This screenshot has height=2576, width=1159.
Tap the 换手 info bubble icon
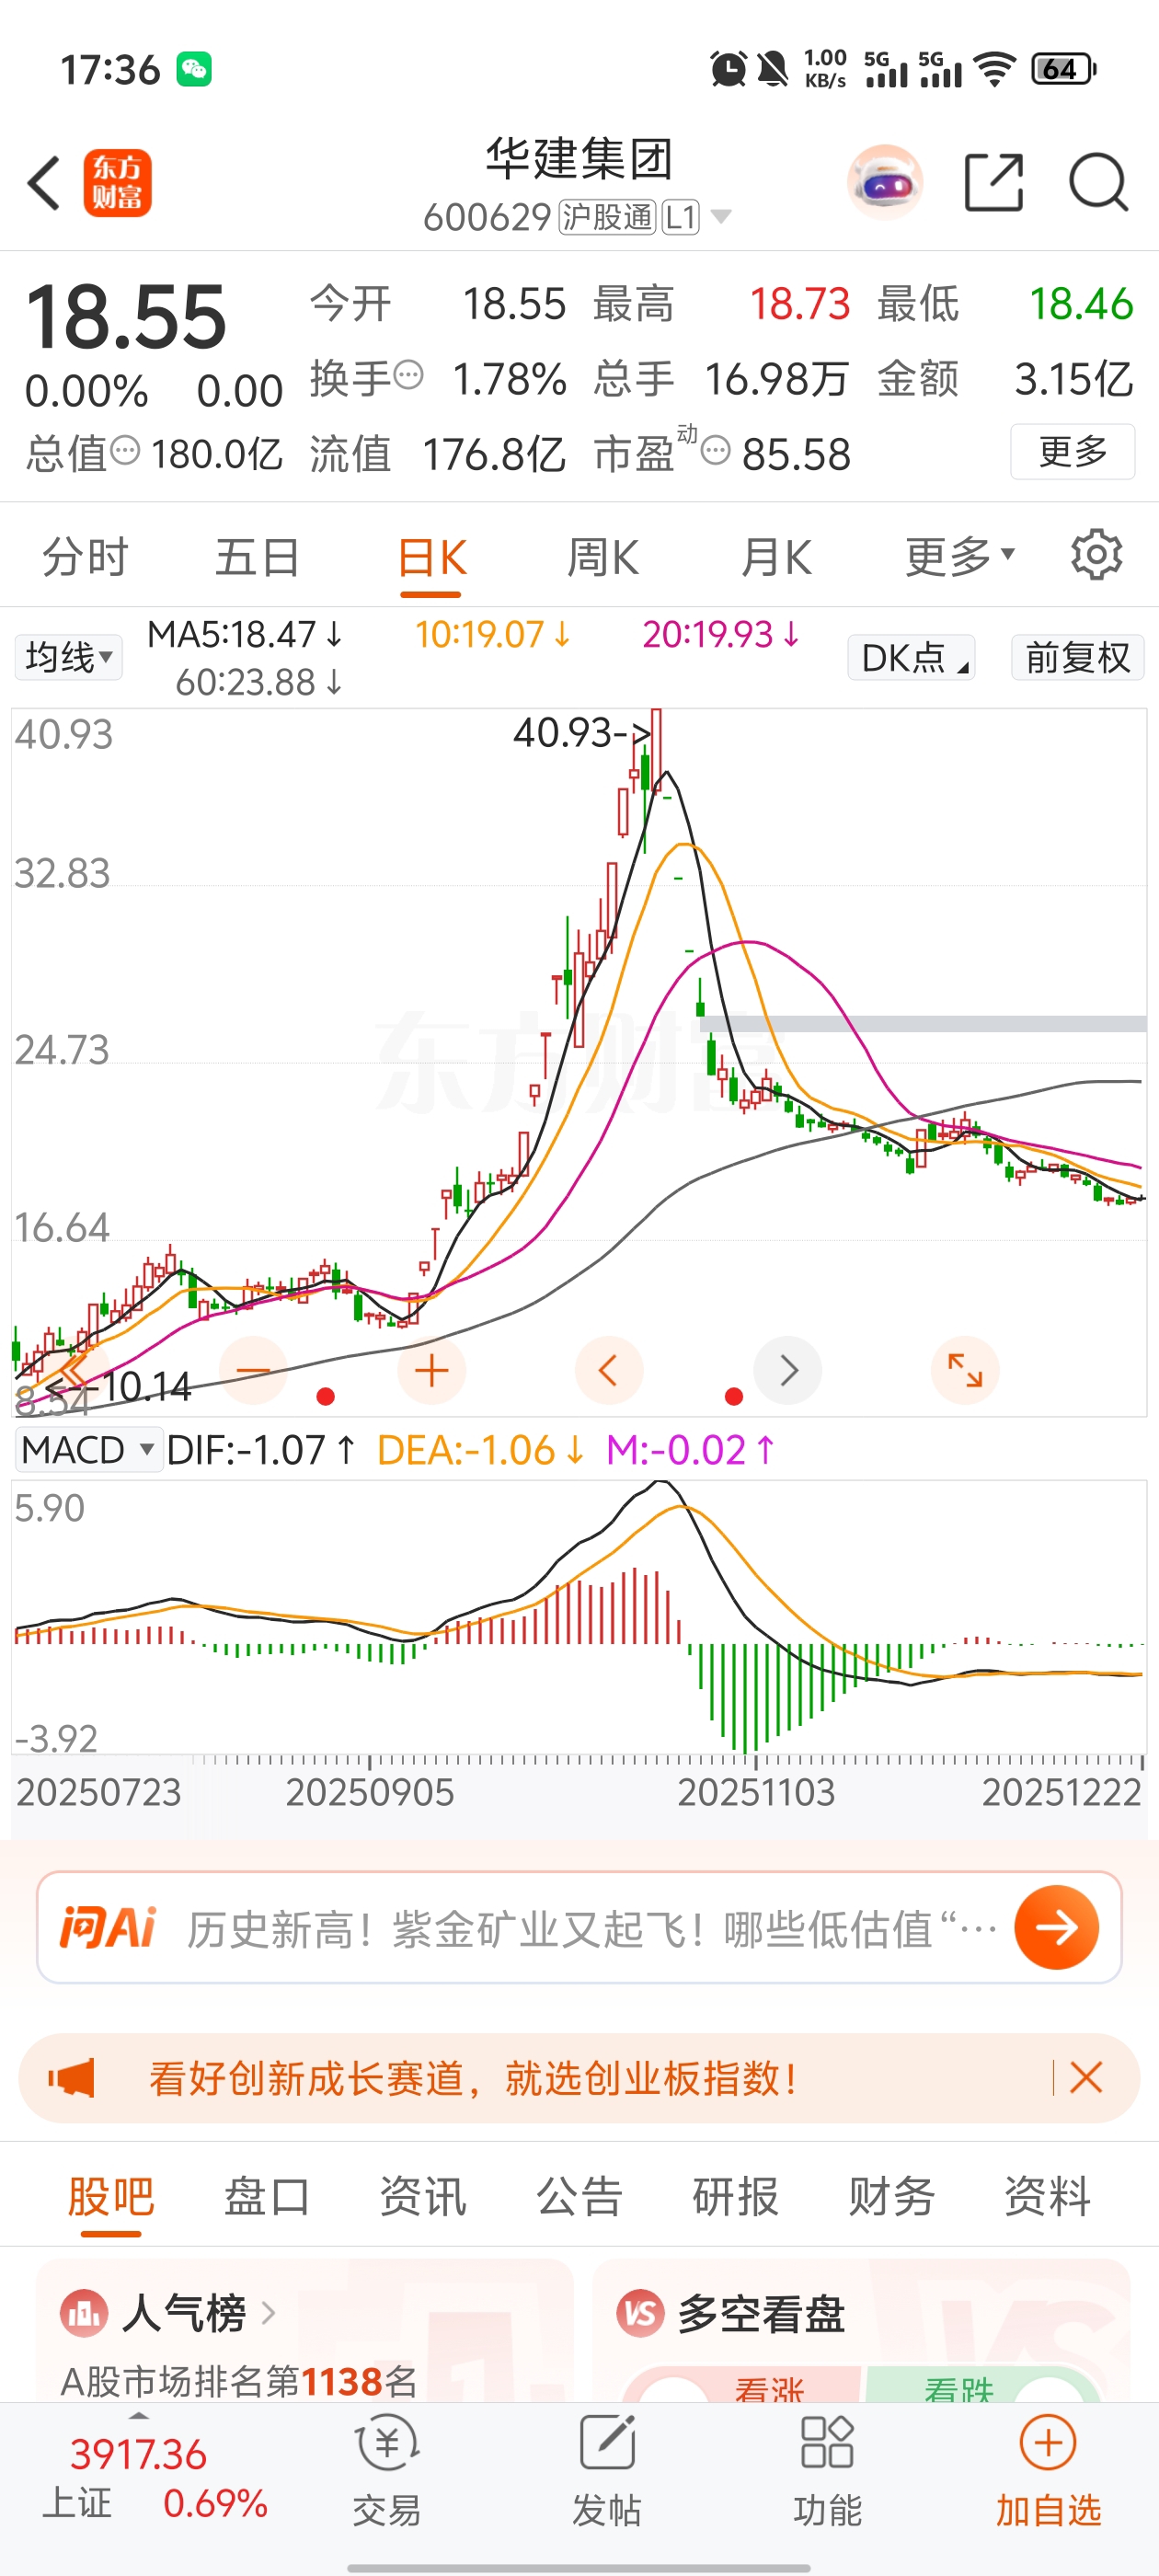[x=408, y=376]
